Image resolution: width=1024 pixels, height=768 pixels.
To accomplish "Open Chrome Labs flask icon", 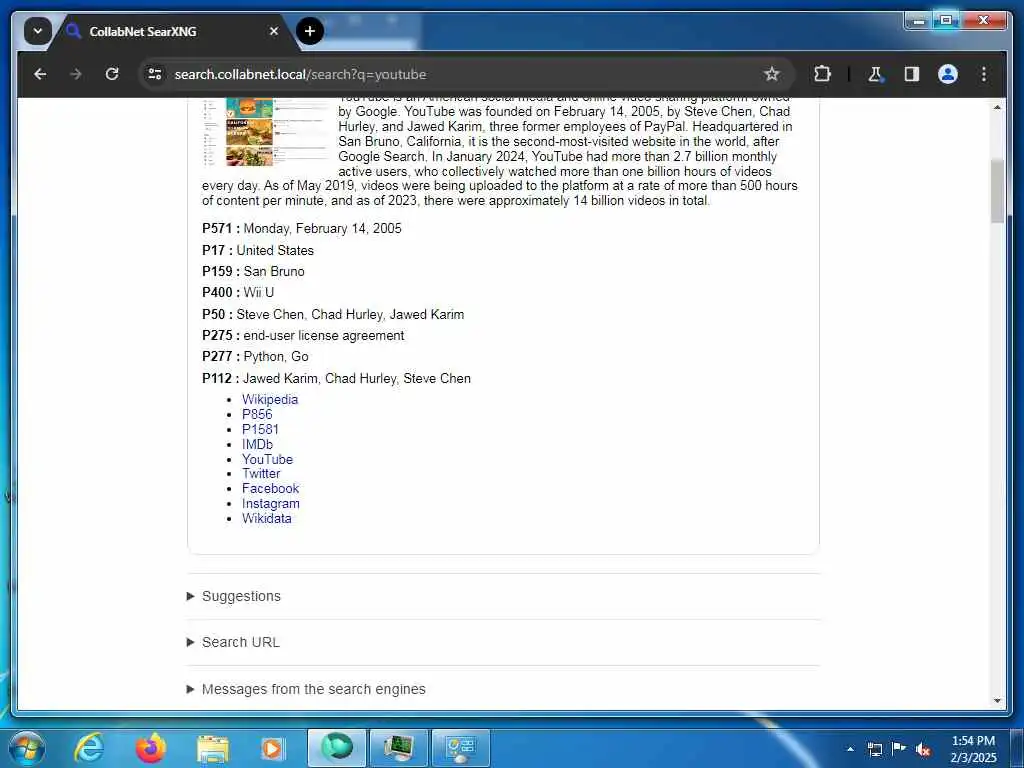I will click(x=875, y=74).
